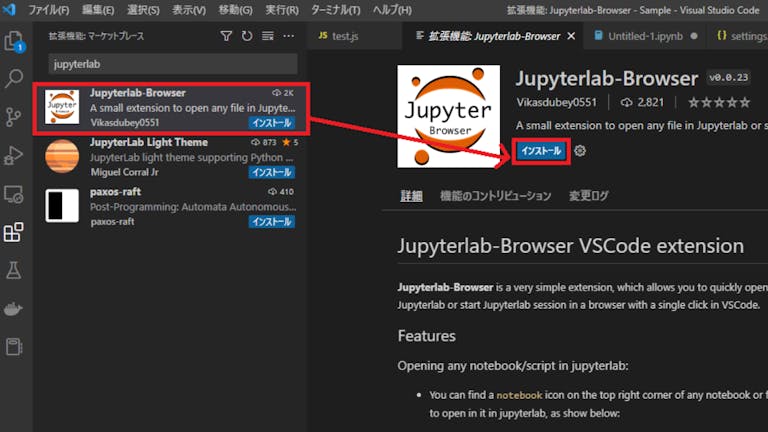
Task: Click the extension search box containing jupyterlab
Action: coord(172,64)
